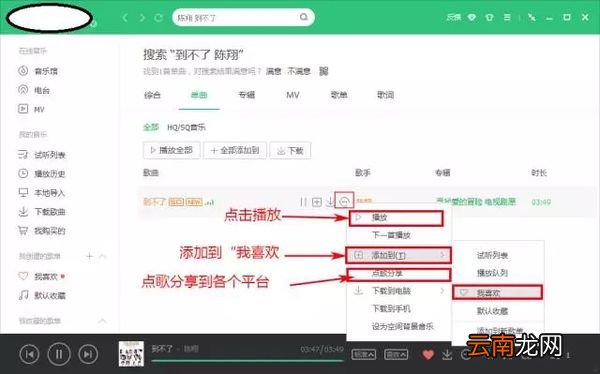Pause from the song row's pause icon
Viewport: 600px width, 374px height.
(x=303, y=202)
